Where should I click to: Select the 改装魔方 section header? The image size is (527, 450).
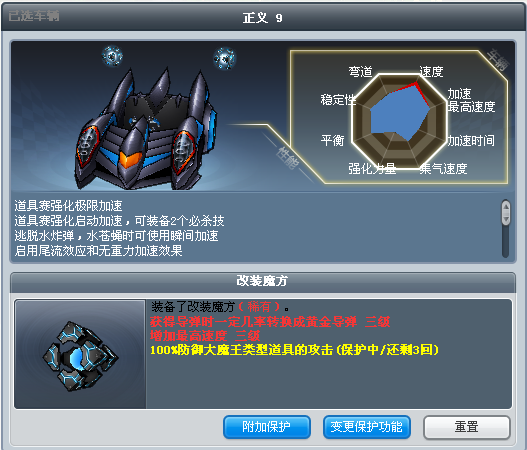pos(262,281)
